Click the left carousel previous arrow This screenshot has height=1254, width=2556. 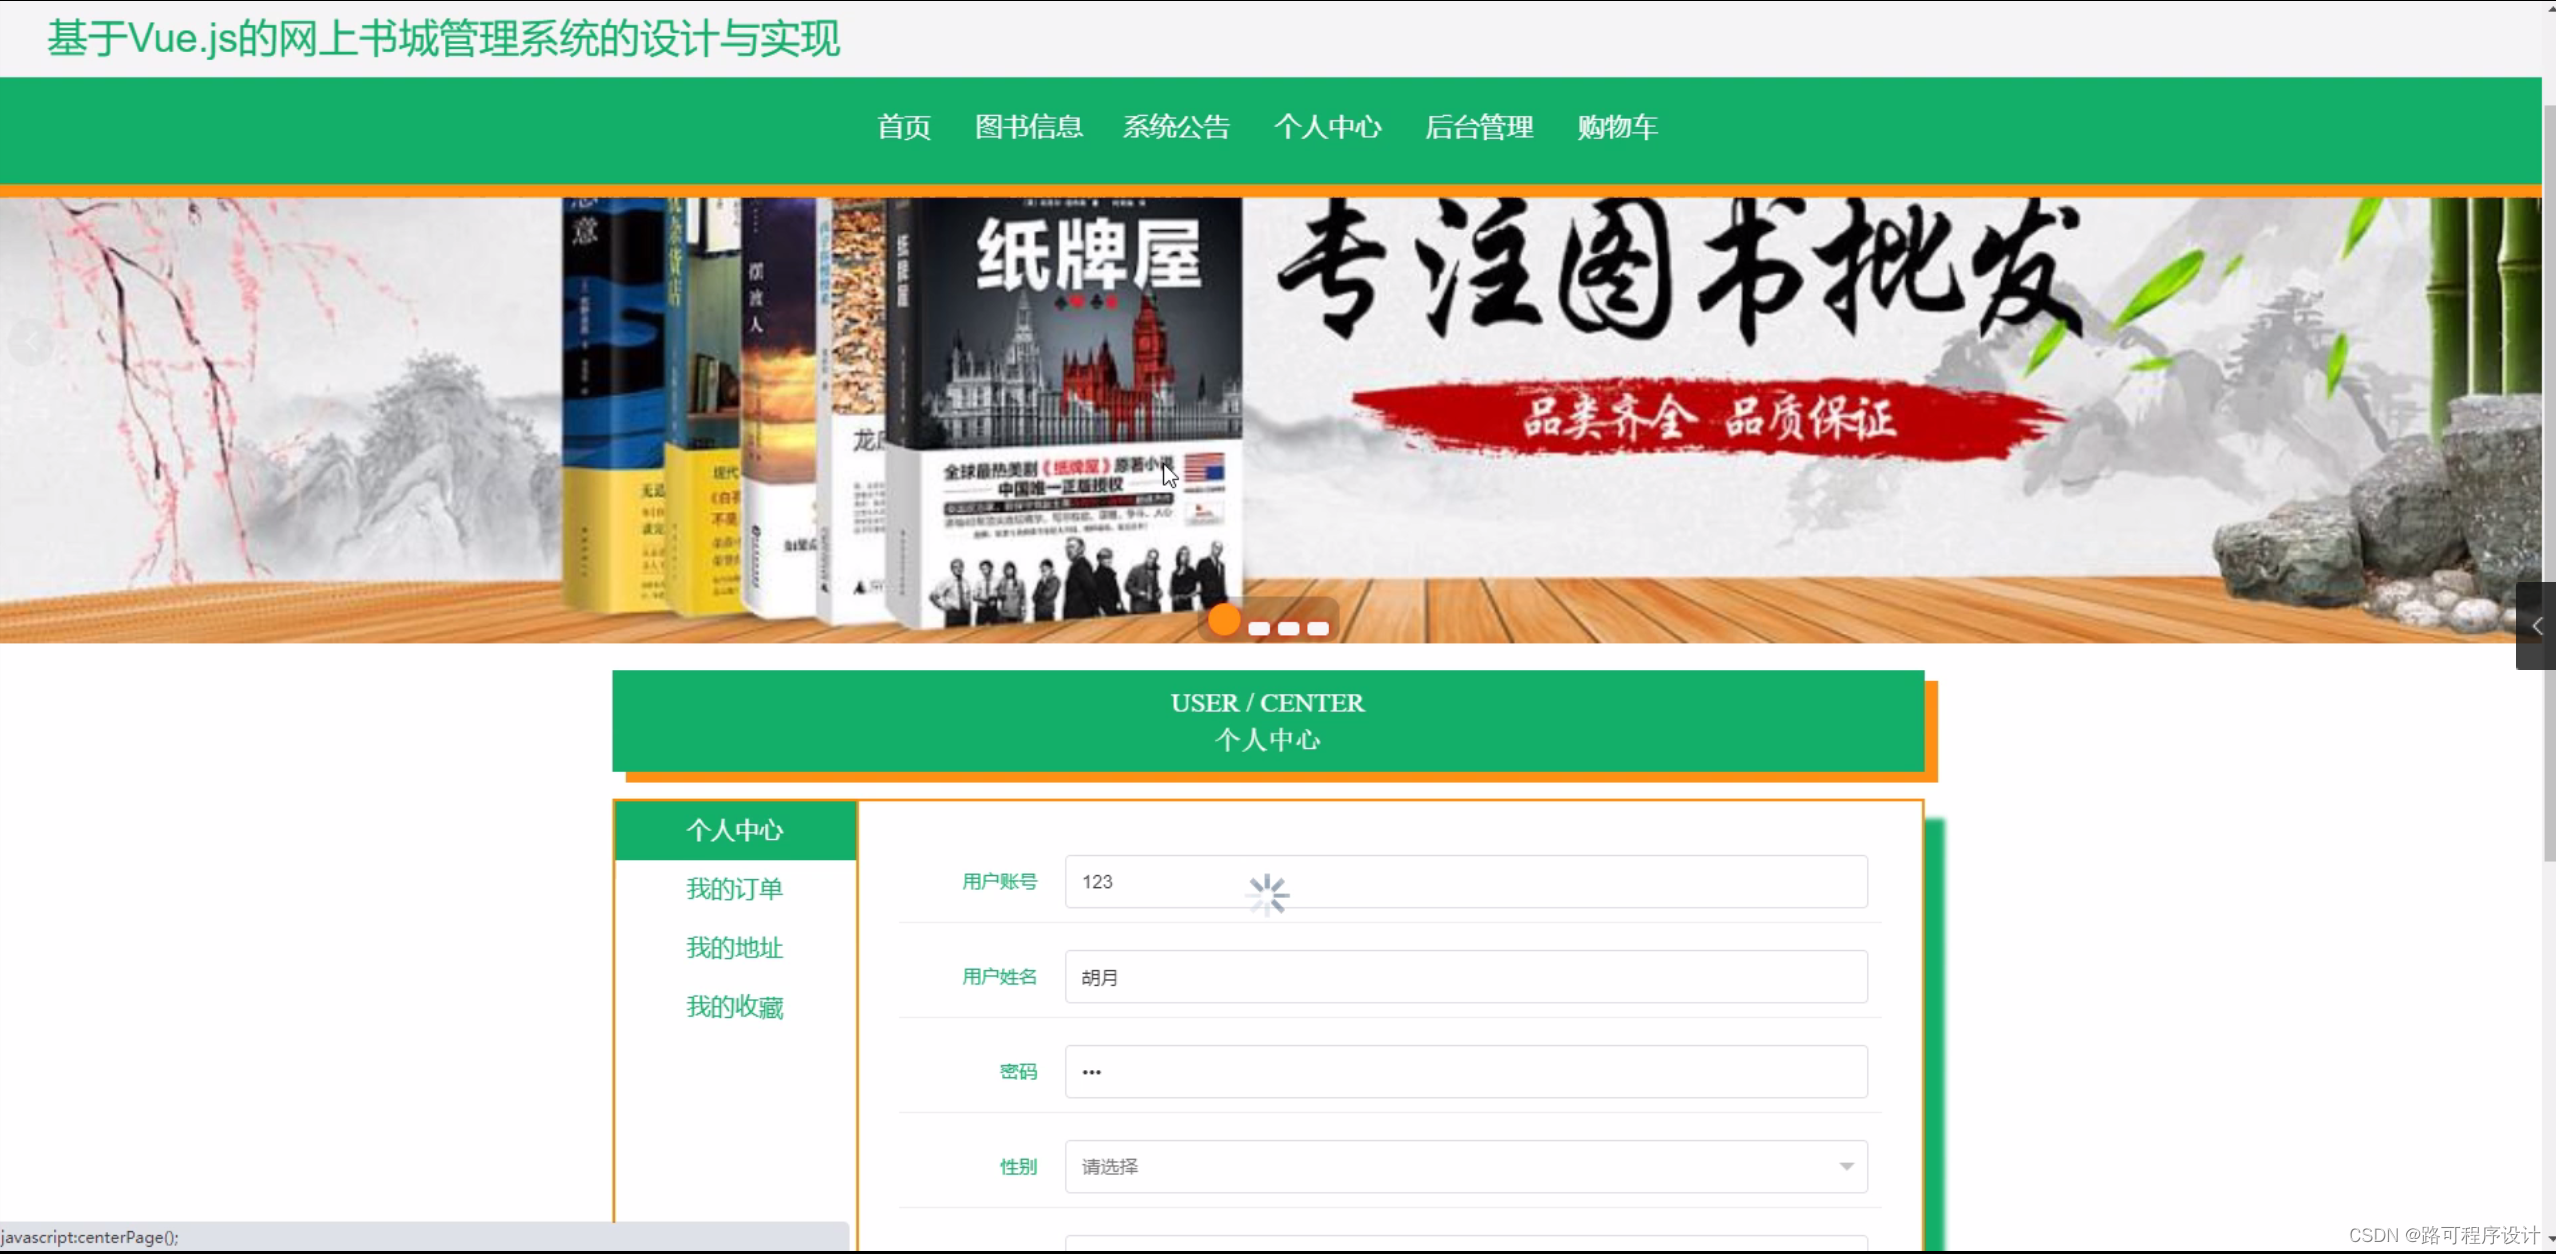[32, 343]
